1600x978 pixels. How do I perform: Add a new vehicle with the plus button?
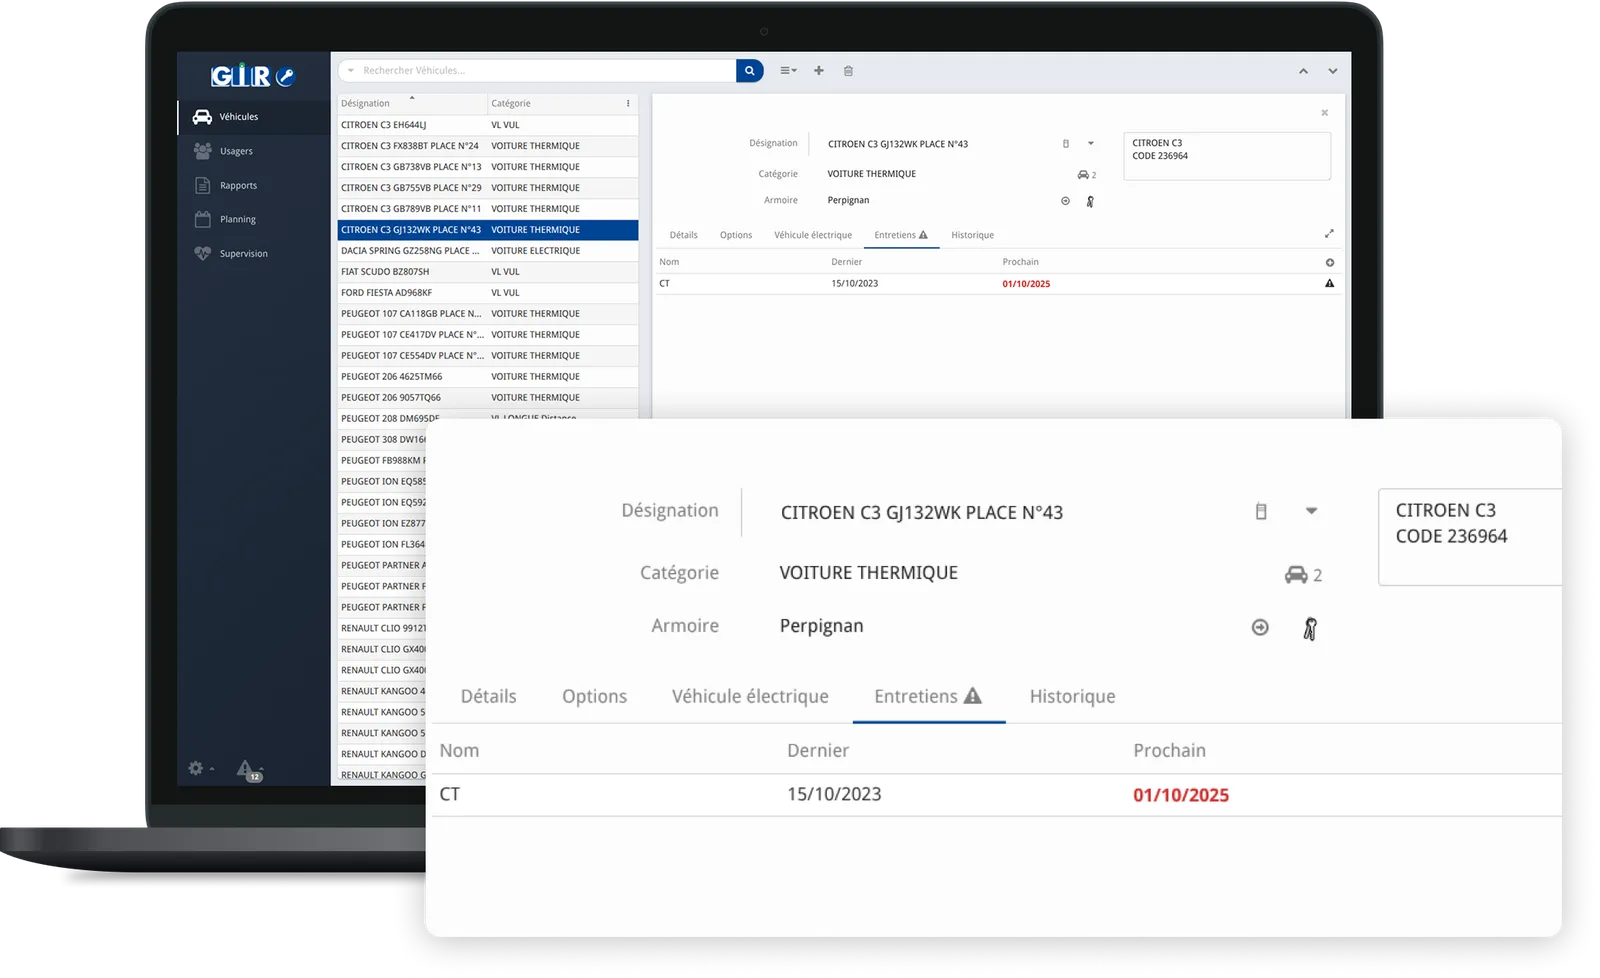[x=818, y=71]
